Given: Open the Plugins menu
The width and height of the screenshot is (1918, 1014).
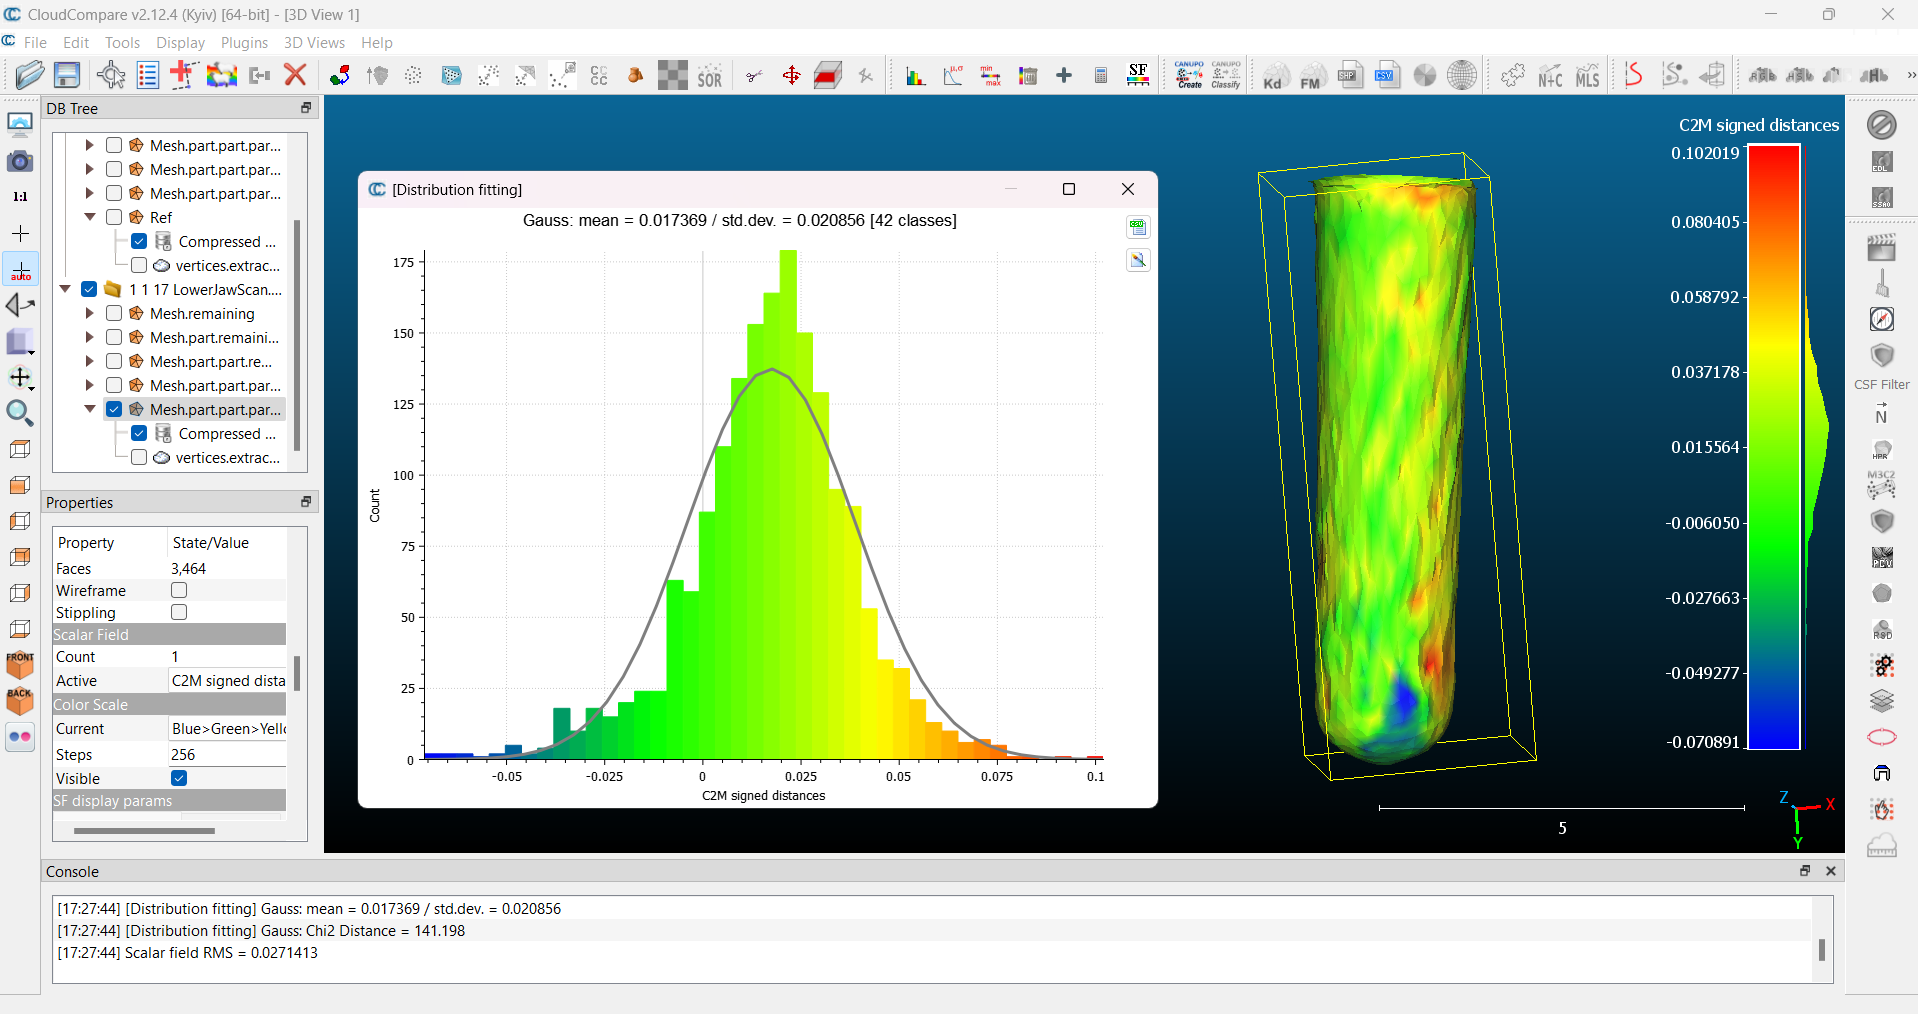Looking at the screenshot, I should [x=244, y=43].
